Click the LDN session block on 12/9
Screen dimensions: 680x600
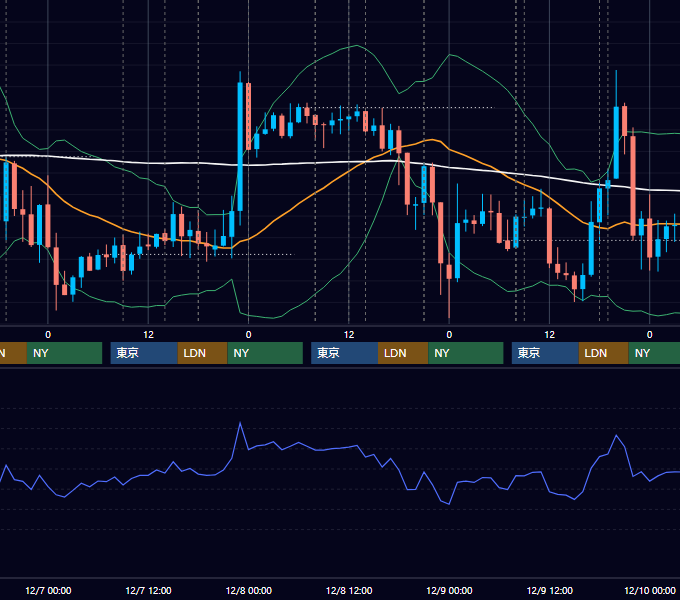[x=603, y=353]
